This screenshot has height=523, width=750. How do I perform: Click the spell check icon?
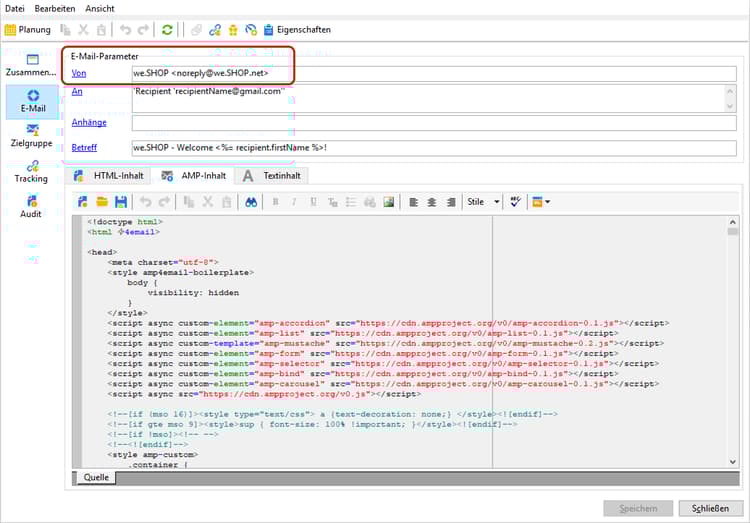pyautogui.click(x=516, y=201)
